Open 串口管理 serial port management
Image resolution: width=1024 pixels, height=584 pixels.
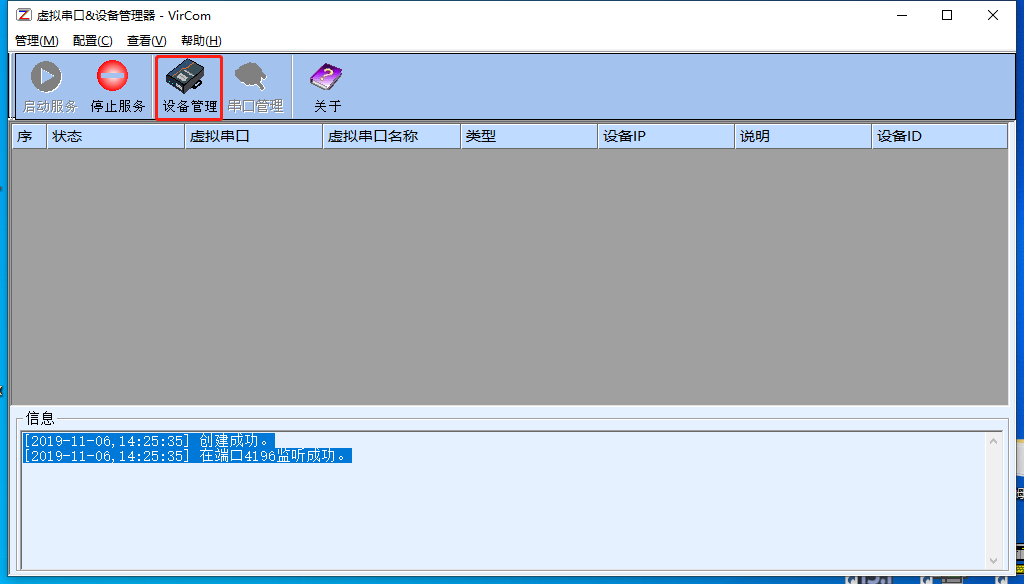tap(256, 85)
